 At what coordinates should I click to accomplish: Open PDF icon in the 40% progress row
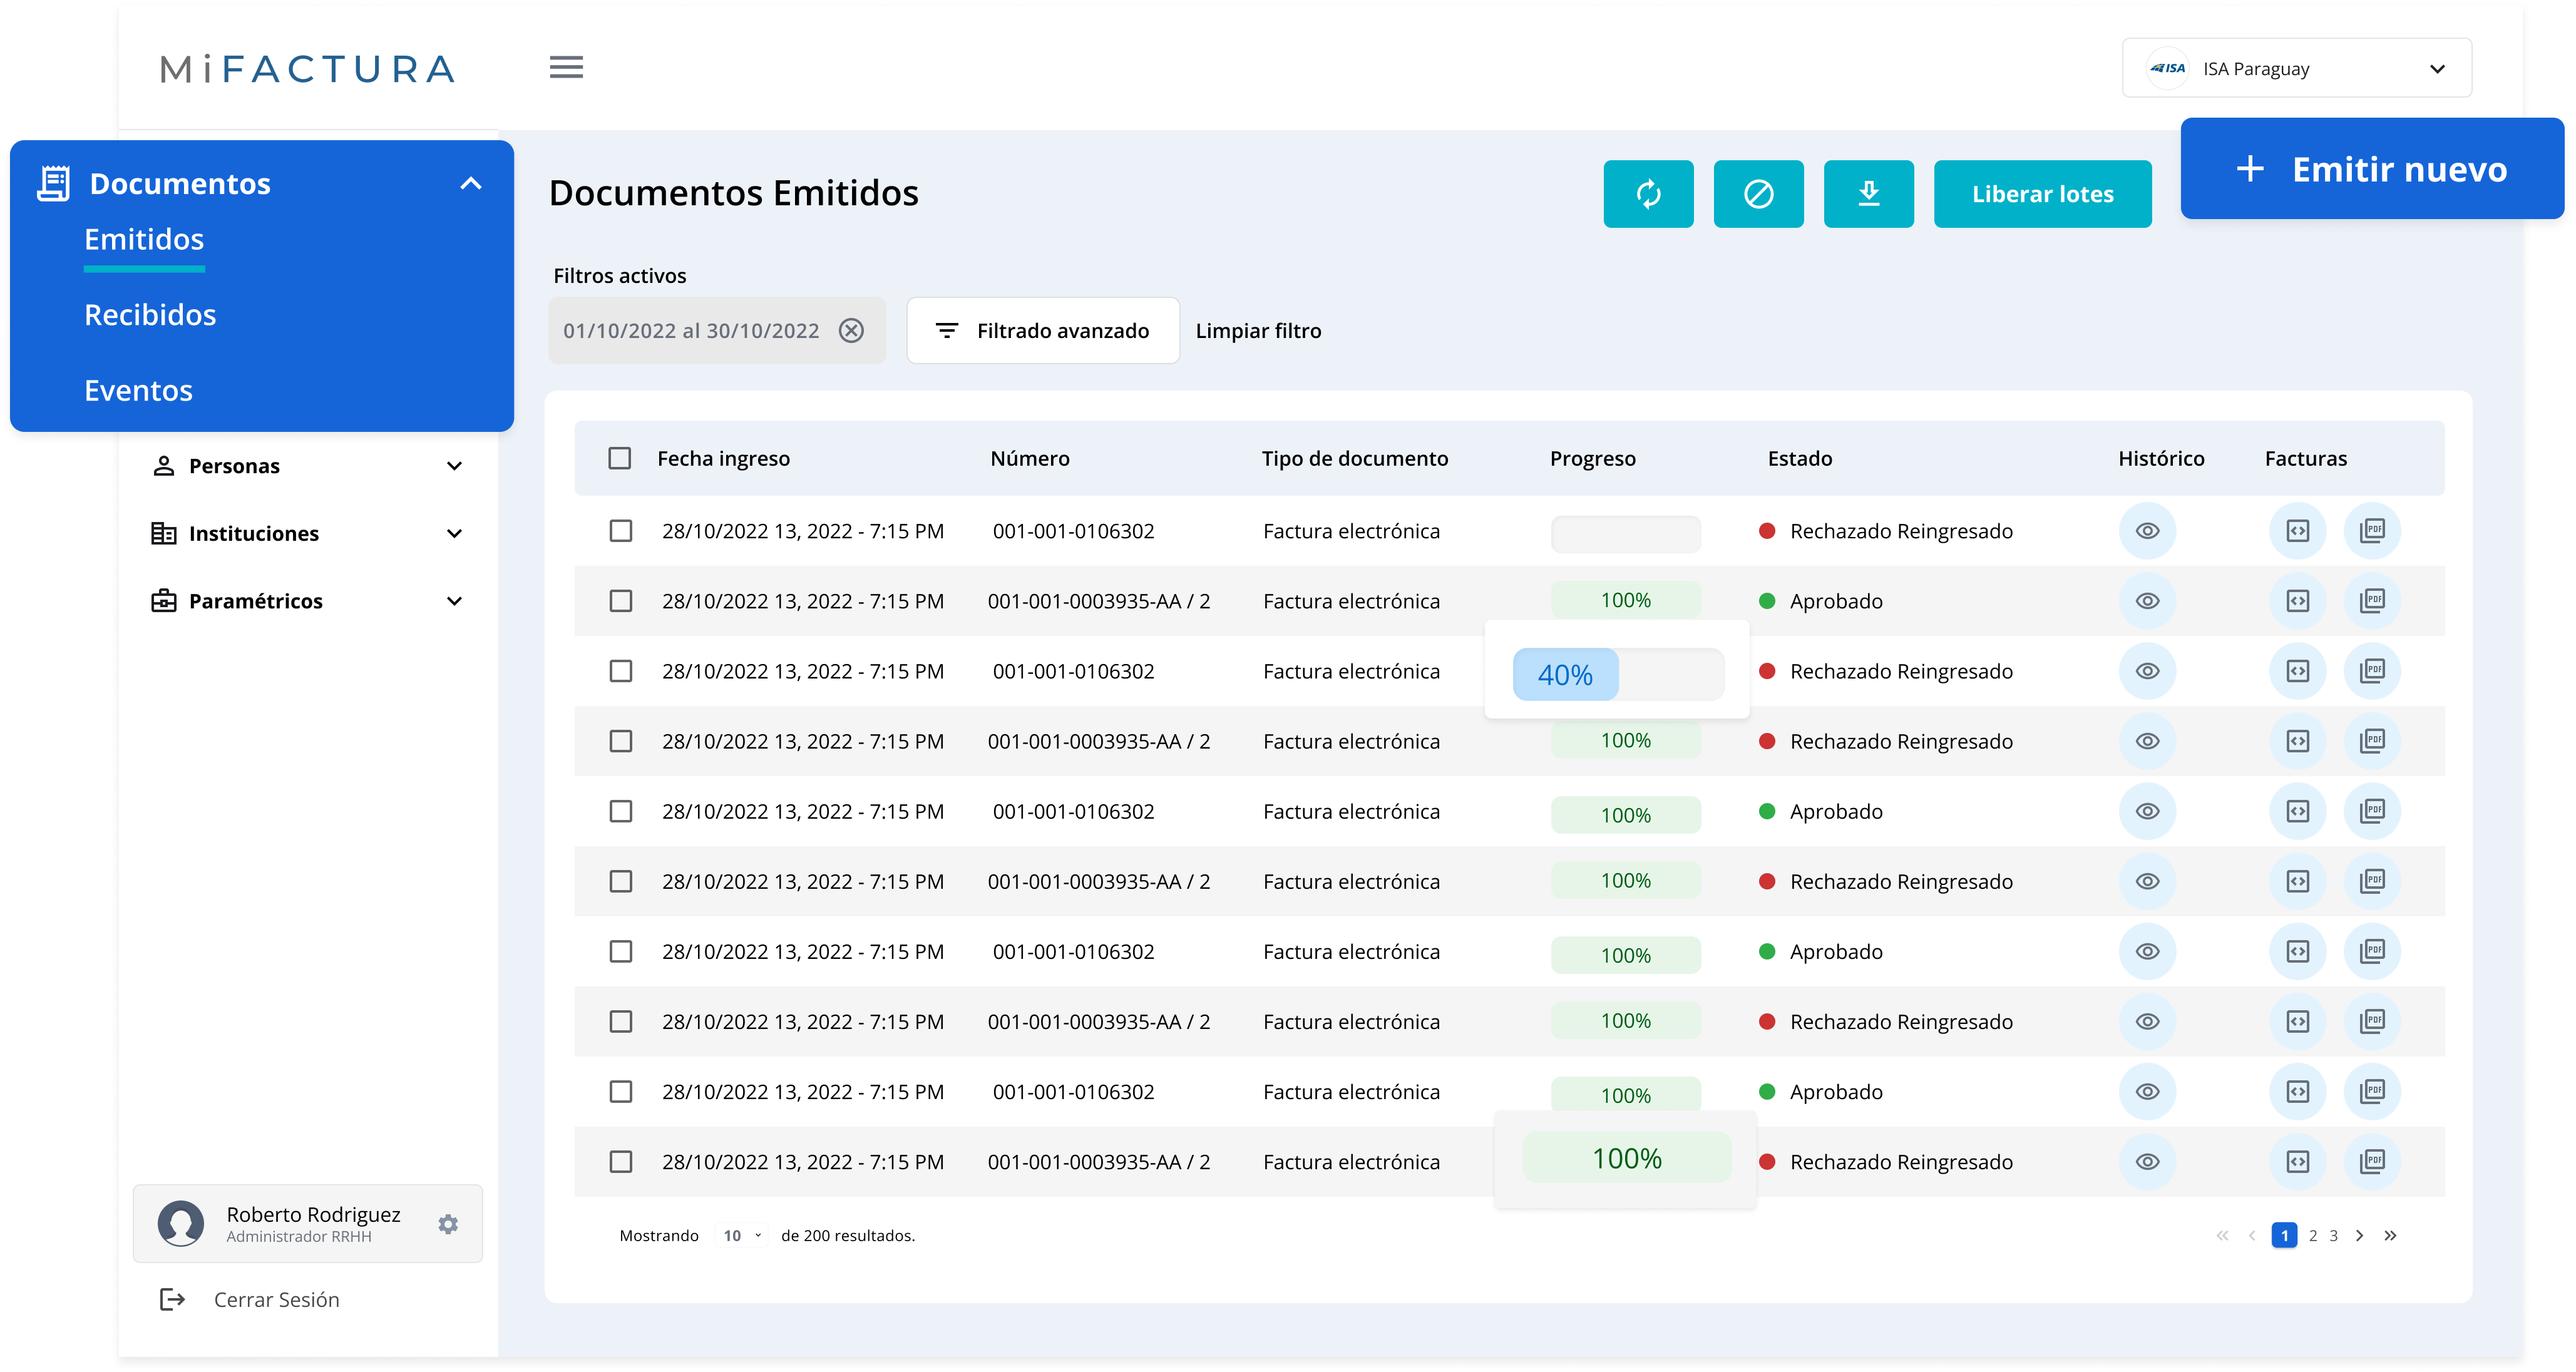(2372, 671)
